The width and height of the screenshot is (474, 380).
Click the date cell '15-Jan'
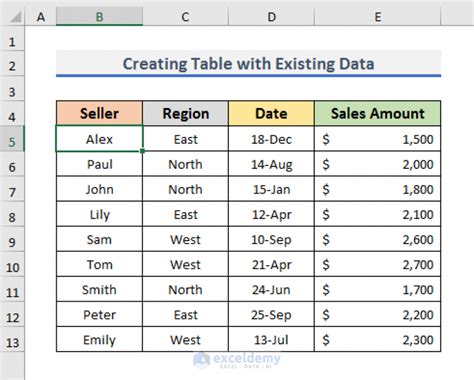(271, 189)
